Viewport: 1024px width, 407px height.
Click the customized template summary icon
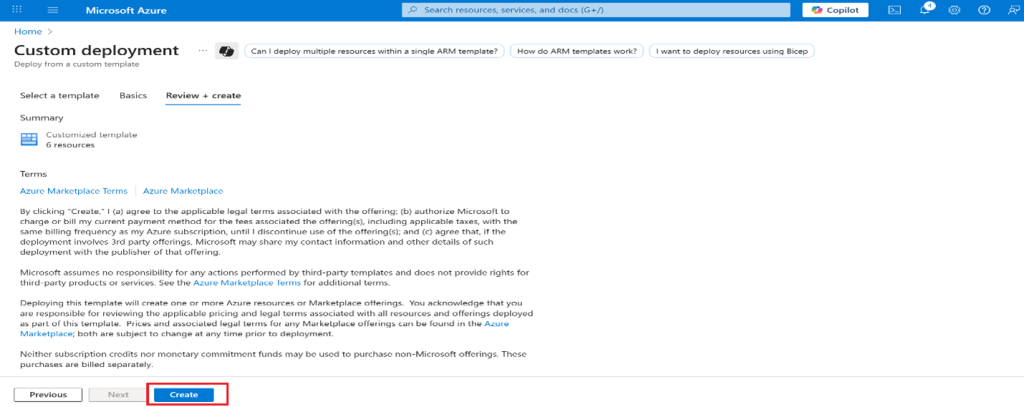29,139
